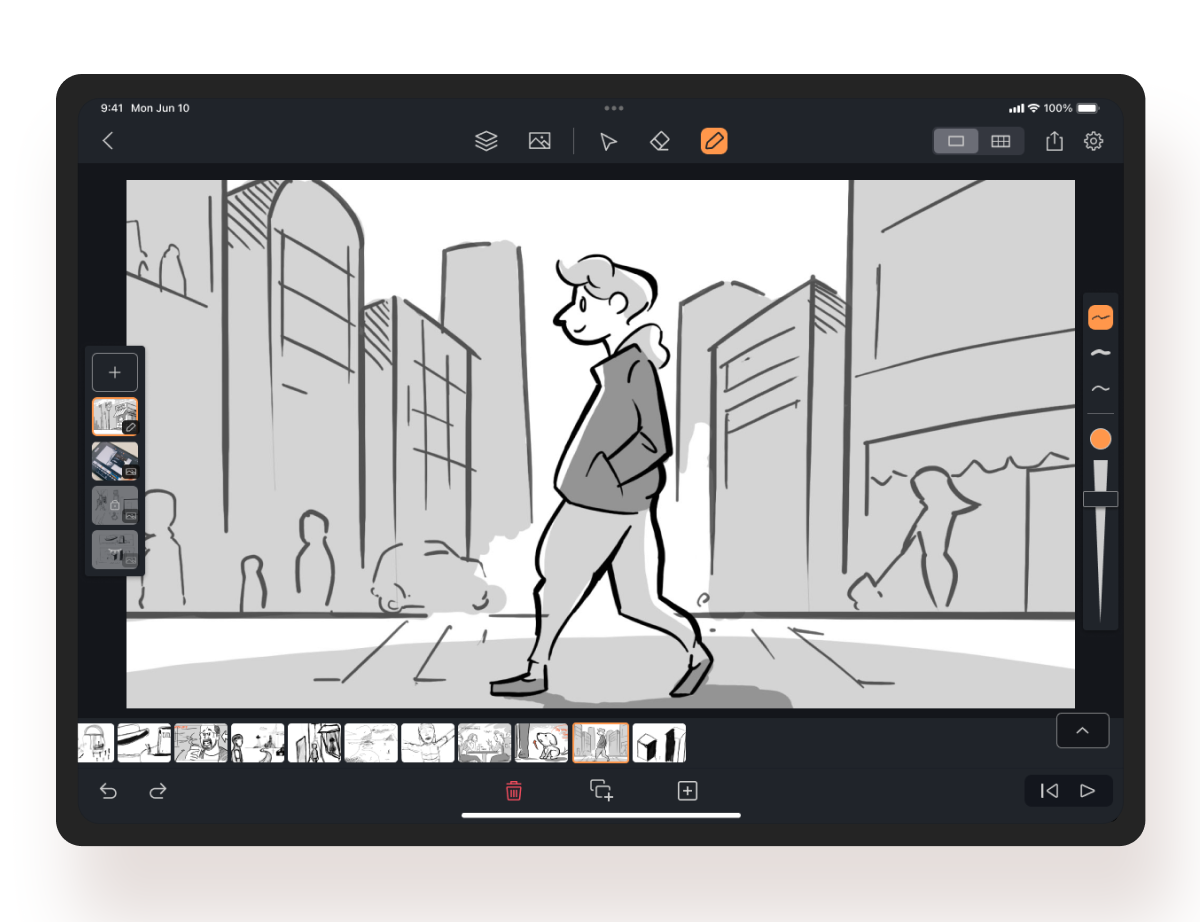Switch to single frame view

click(956, 141)
